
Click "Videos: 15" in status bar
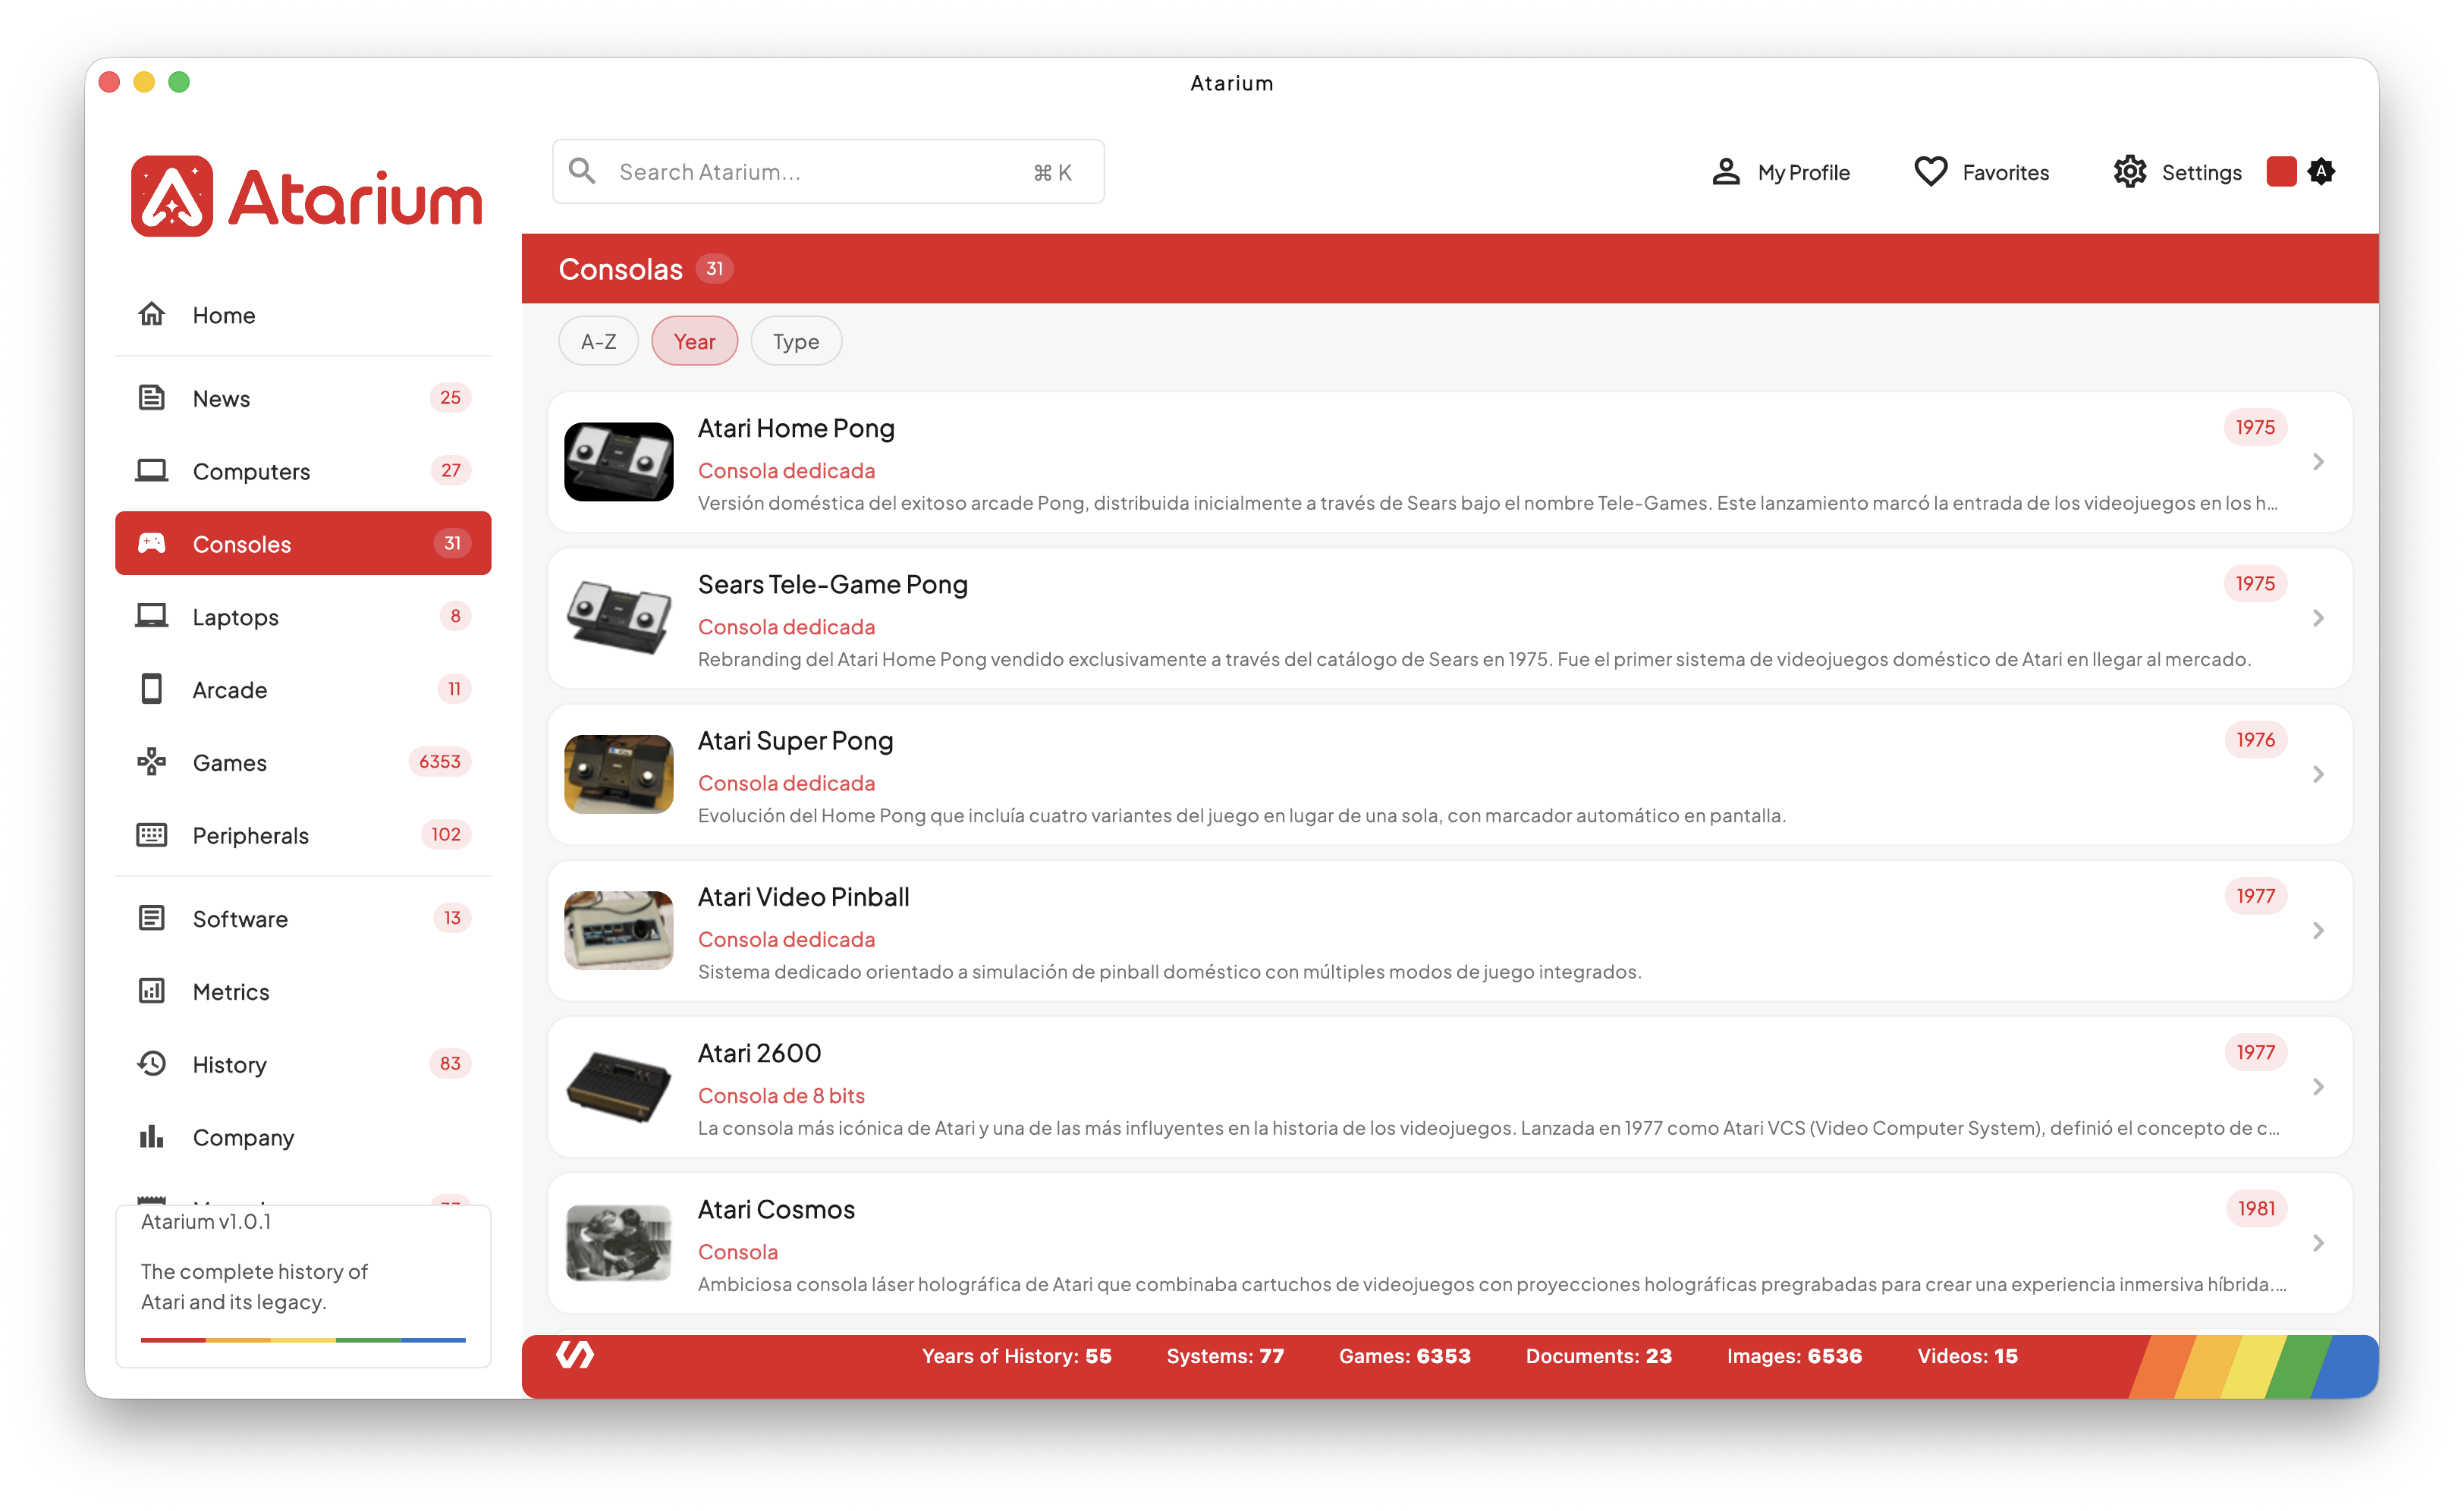click(1967, 1357)
